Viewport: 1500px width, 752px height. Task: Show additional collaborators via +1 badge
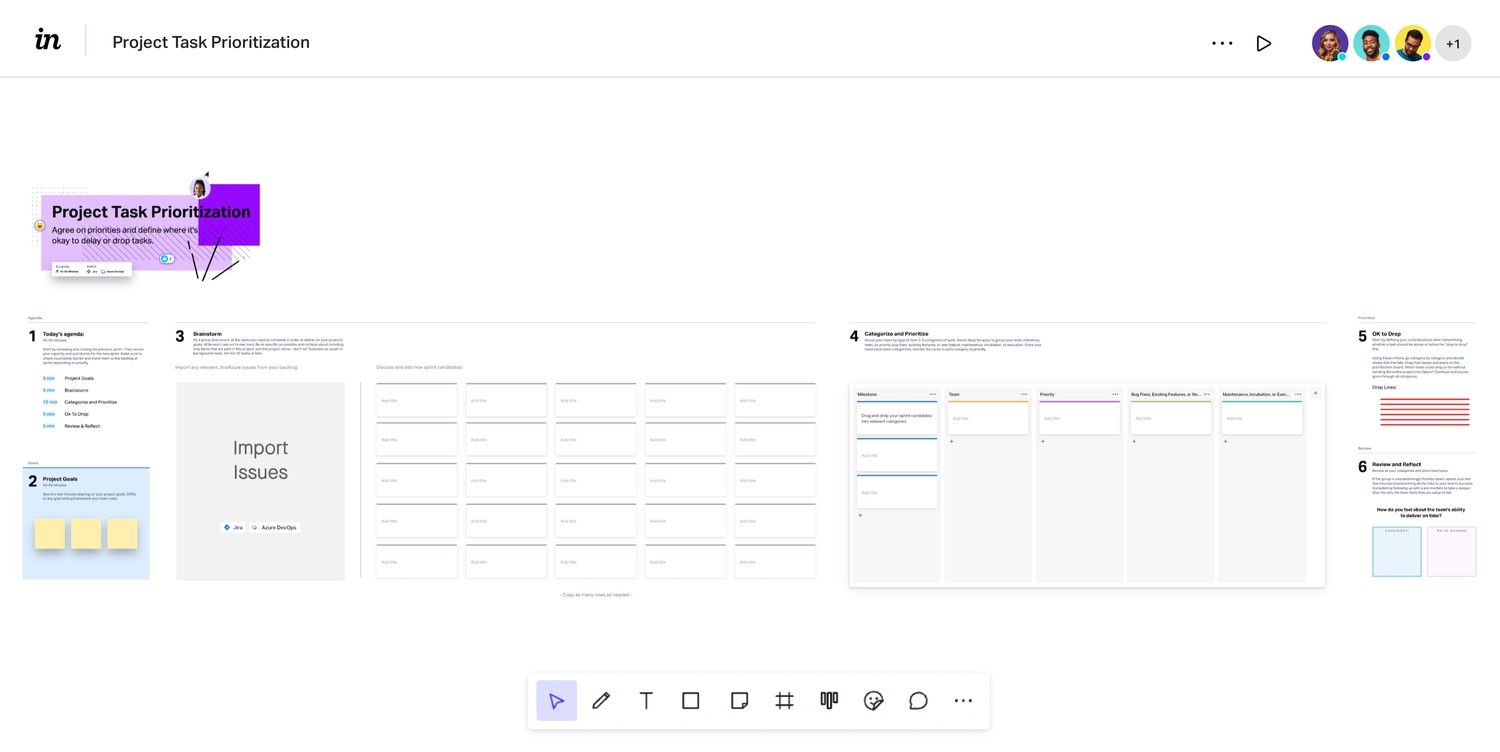pyautogui.click(x=1453, y=43)
